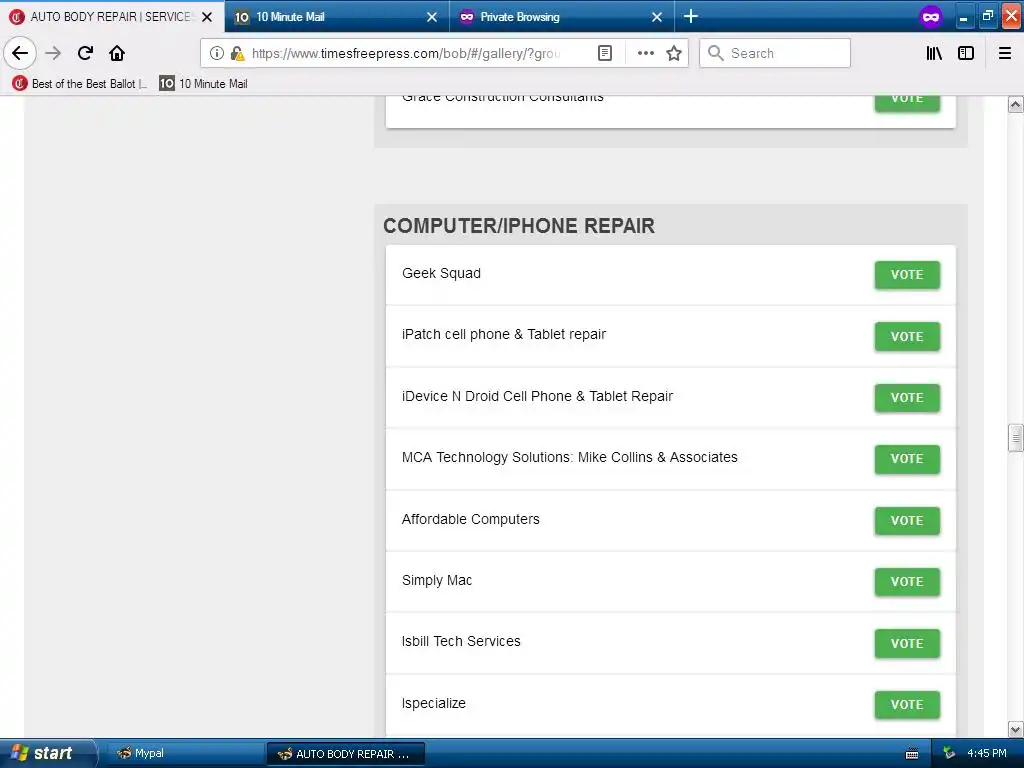Image resolution: width=1024 pixels, height=768 pixels.
Task: Open the hamburger application menu
Action: pyautogui.click(x=1005, y=53)
